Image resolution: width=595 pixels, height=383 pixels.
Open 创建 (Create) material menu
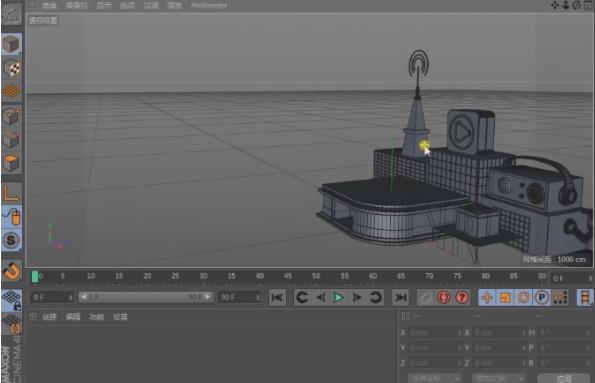(49, 317)
